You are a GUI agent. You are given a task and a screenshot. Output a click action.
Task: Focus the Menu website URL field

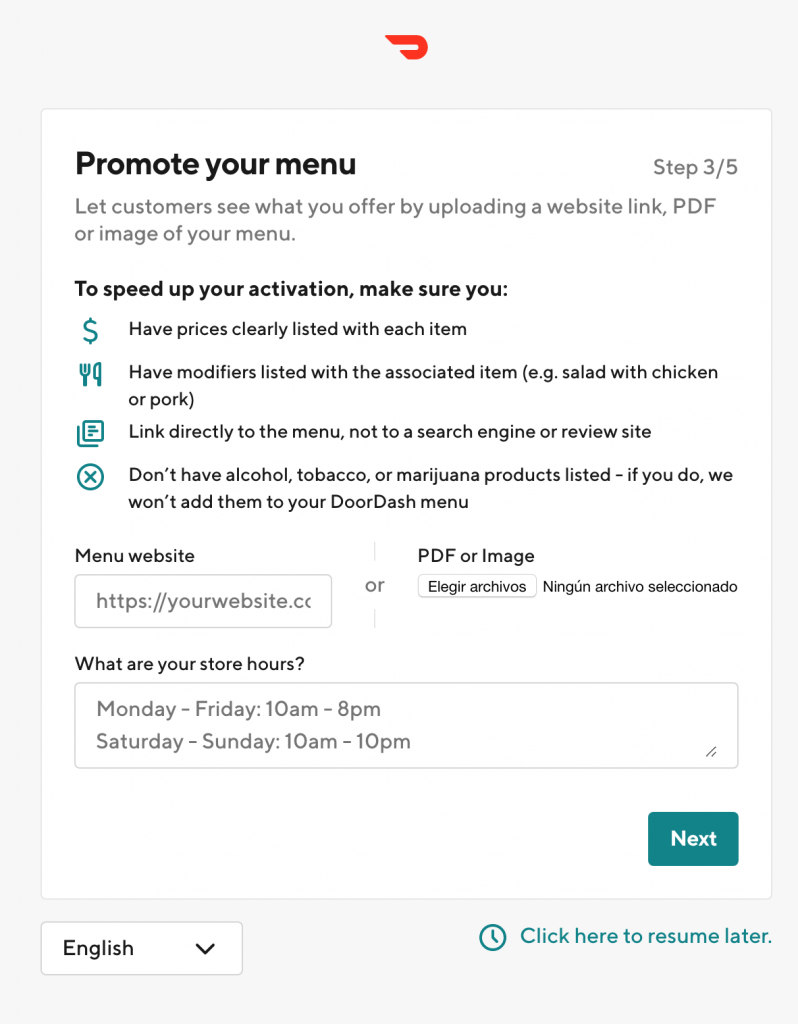click(203, 601)
